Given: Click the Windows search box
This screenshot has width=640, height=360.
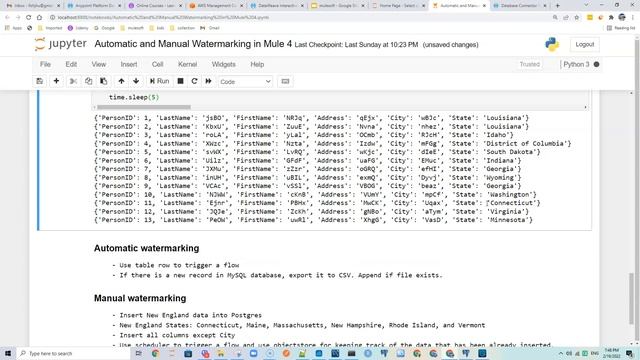Looking at the screenshot, I should pyautogui.click(x=73, y=353).
